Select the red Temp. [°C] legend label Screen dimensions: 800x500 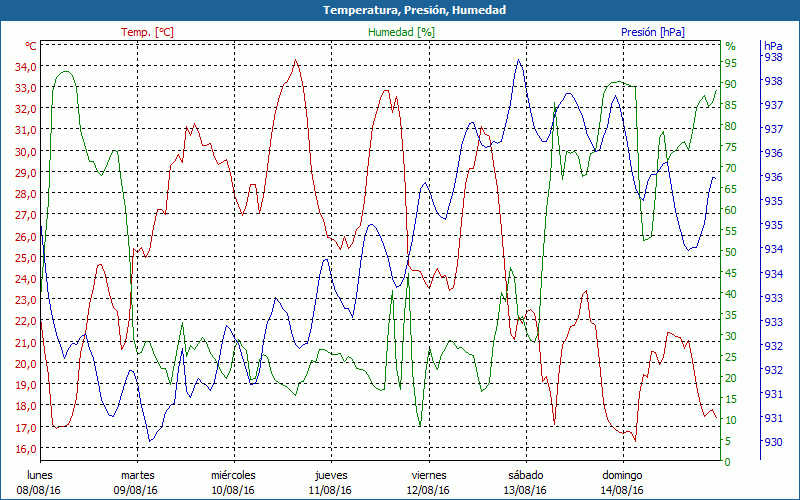(x=147, y=32)
